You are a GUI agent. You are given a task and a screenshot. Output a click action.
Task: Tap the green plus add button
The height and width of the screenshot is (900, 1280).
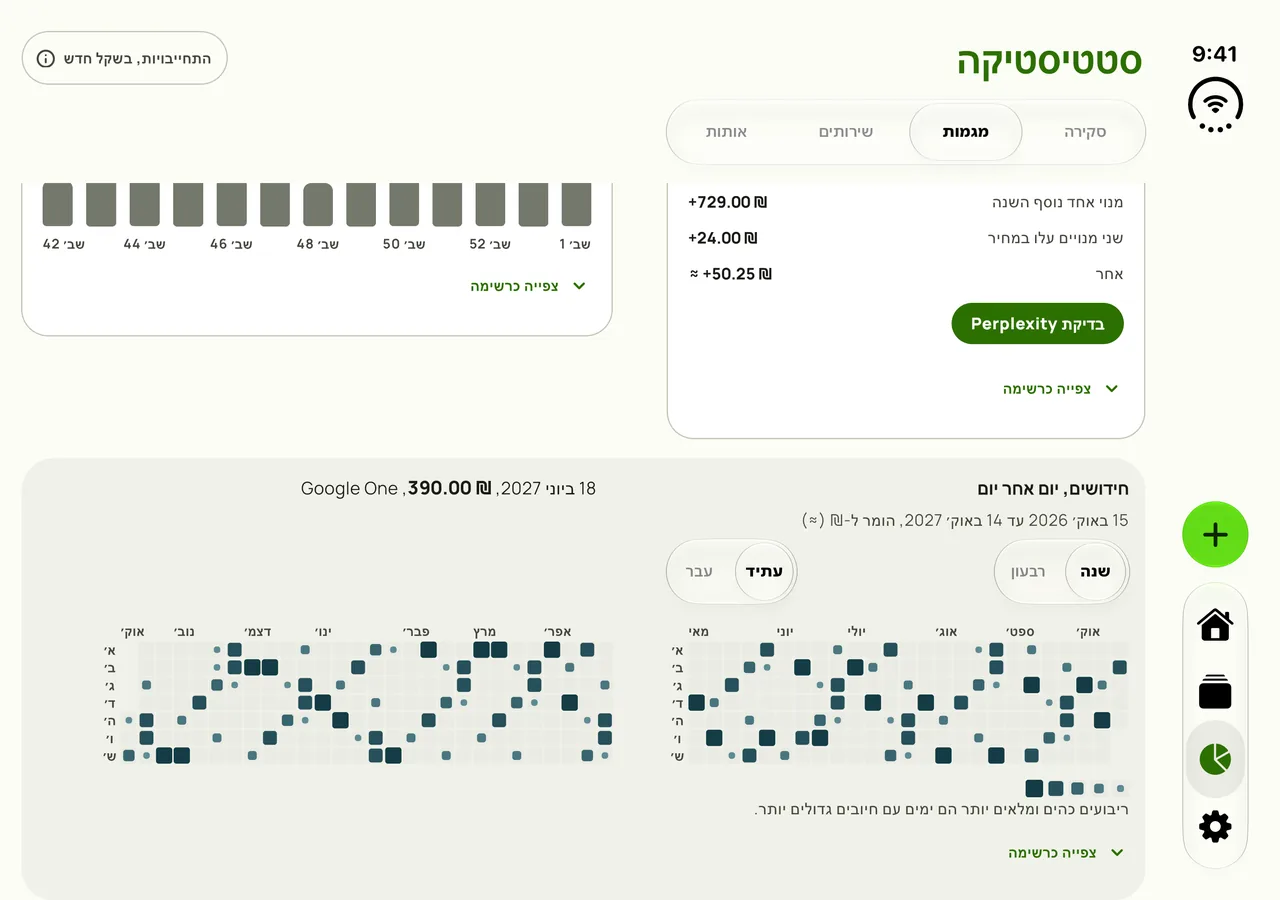(1215, 535)
